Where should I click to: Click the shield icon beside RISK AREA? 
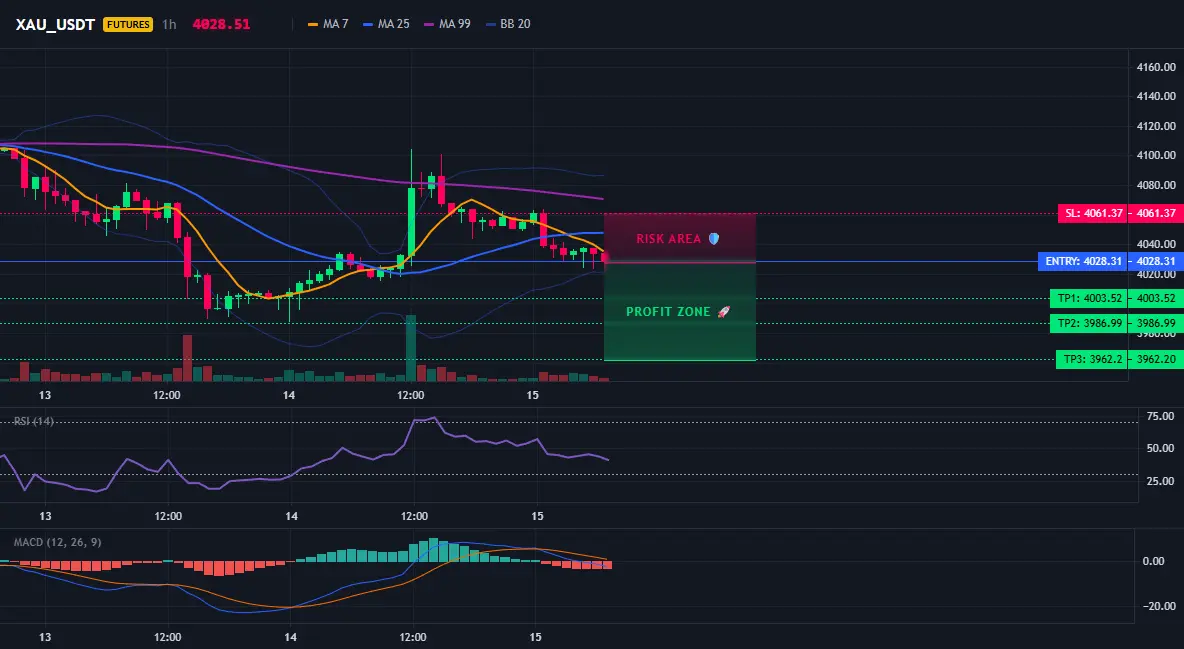click(714, 239)
